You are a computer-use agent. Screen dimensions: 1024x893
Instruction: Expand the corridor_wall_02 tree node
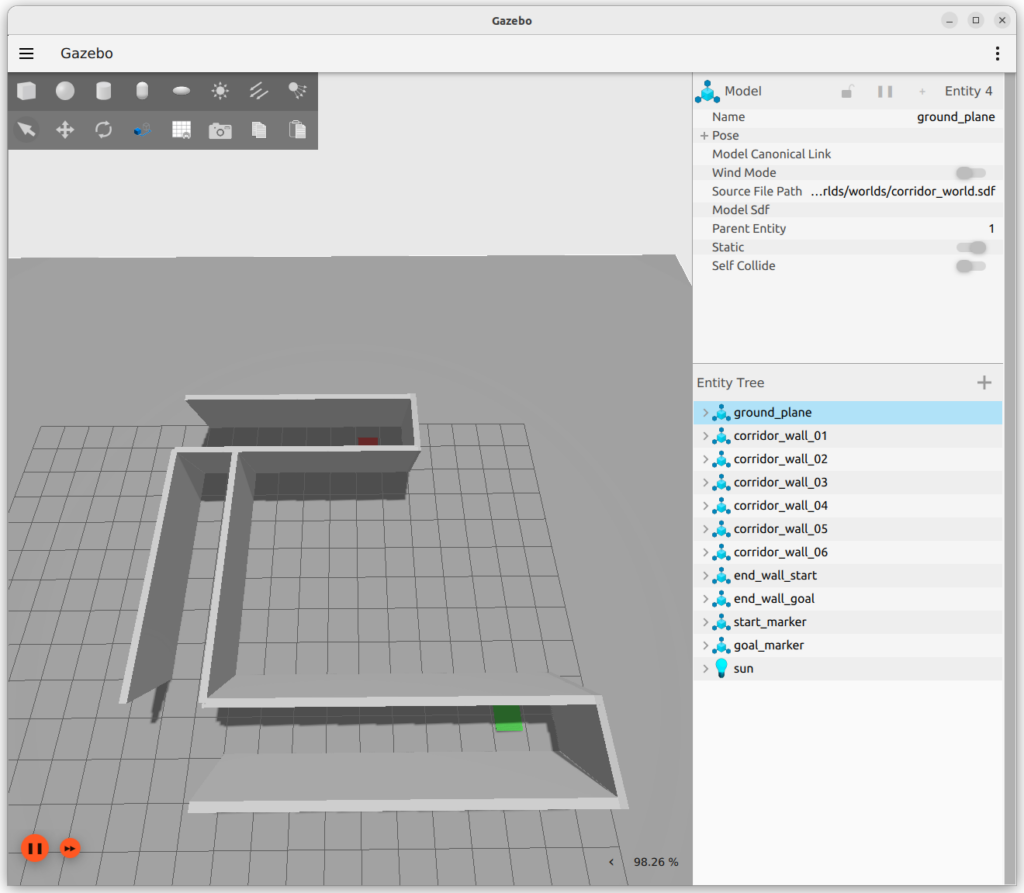(x=705, y=459)
